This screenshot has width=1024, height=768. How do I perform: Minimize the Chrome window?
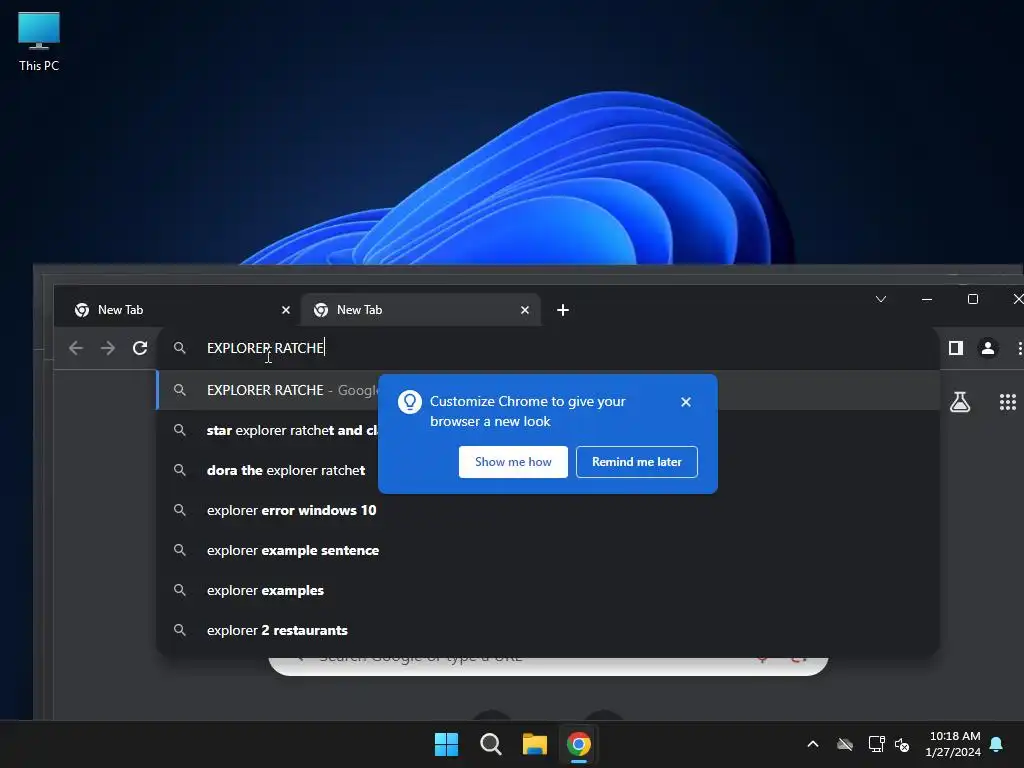(927, 299)
